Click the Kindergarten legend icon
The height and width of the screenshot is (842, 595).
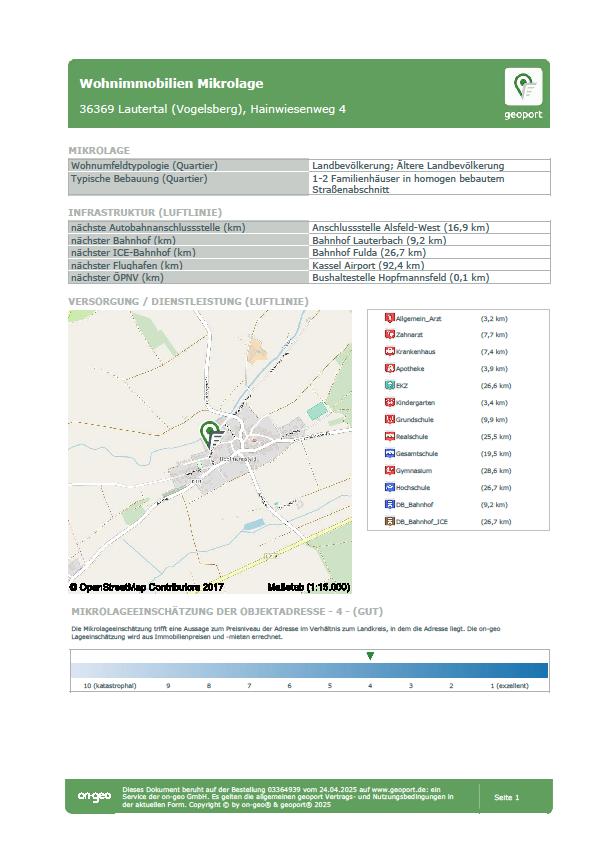[390, 402]
